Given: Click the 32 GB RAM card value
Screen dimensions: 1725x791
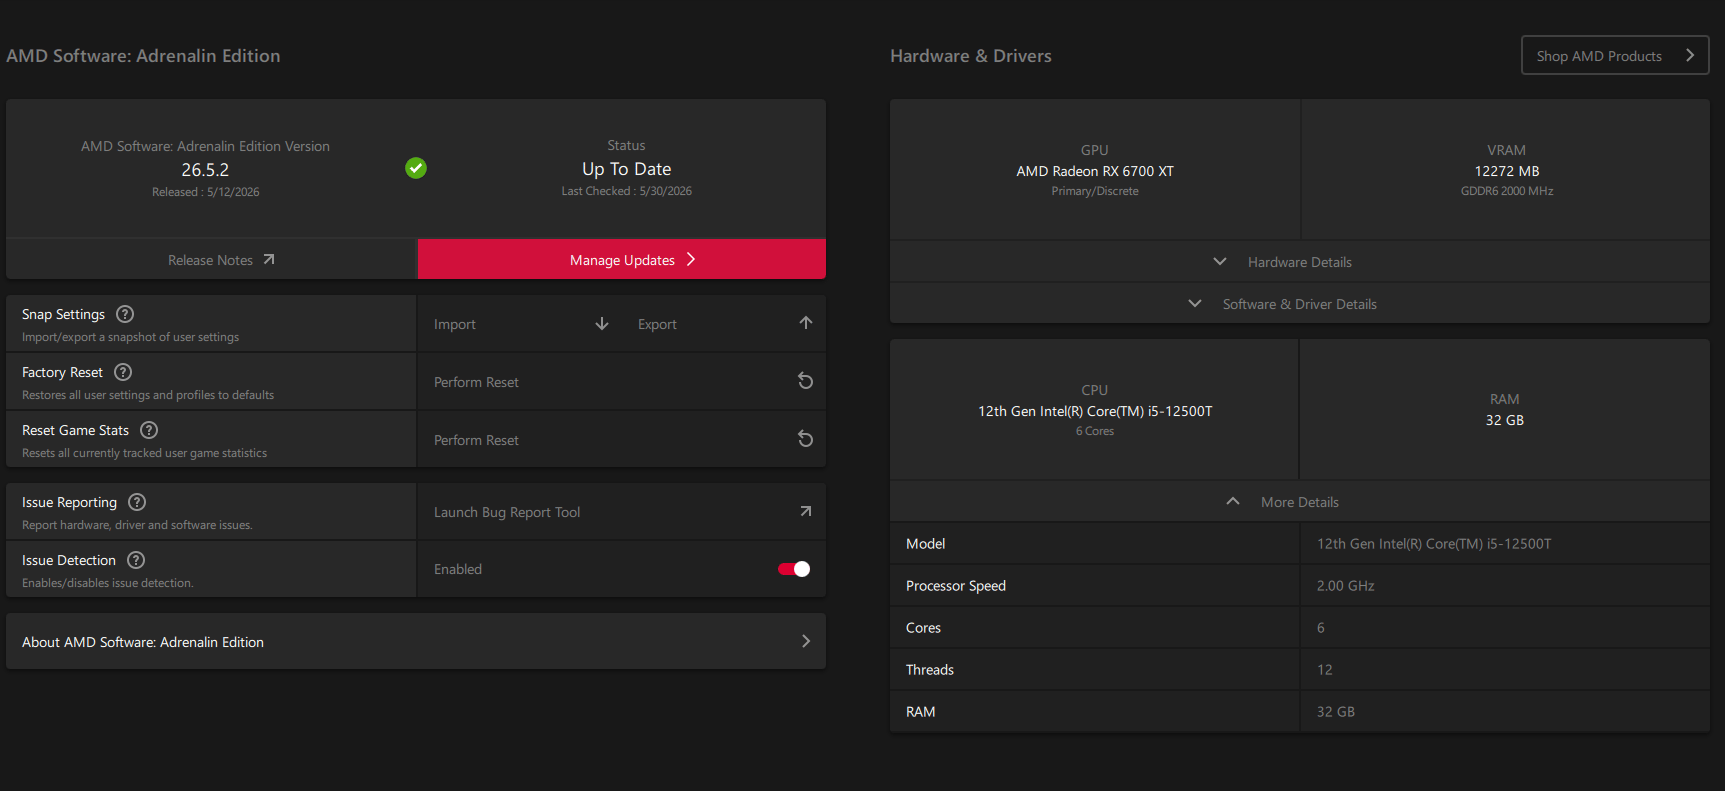Looking at the screenshot, I should 1504,420.
